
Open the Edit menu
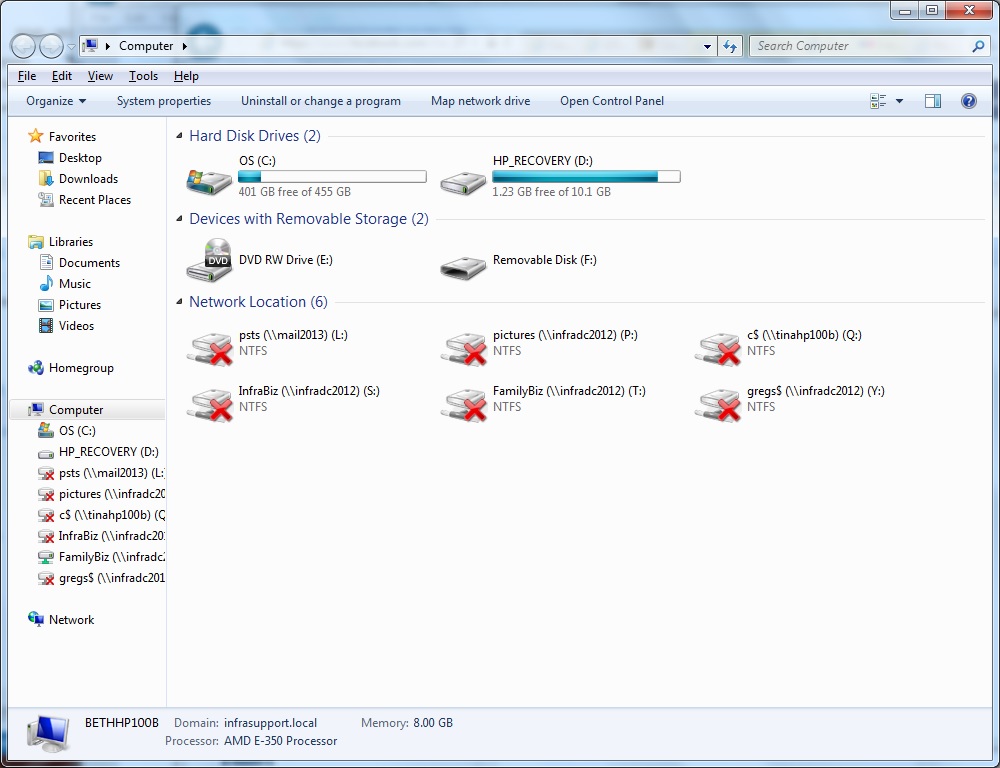click(61, 76)
